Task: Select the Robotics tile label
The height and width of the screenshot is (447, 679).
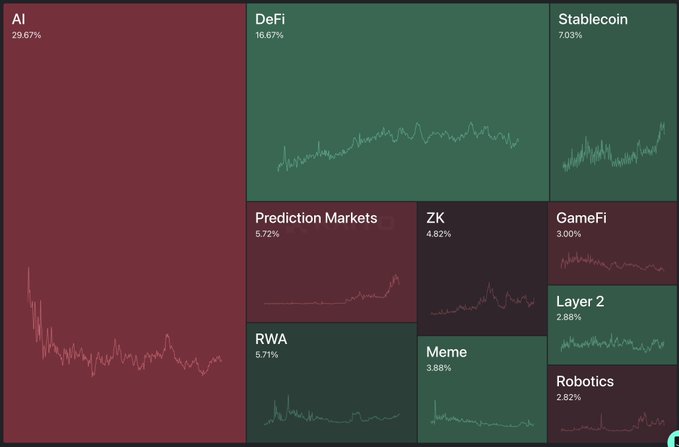Action: 585,382
